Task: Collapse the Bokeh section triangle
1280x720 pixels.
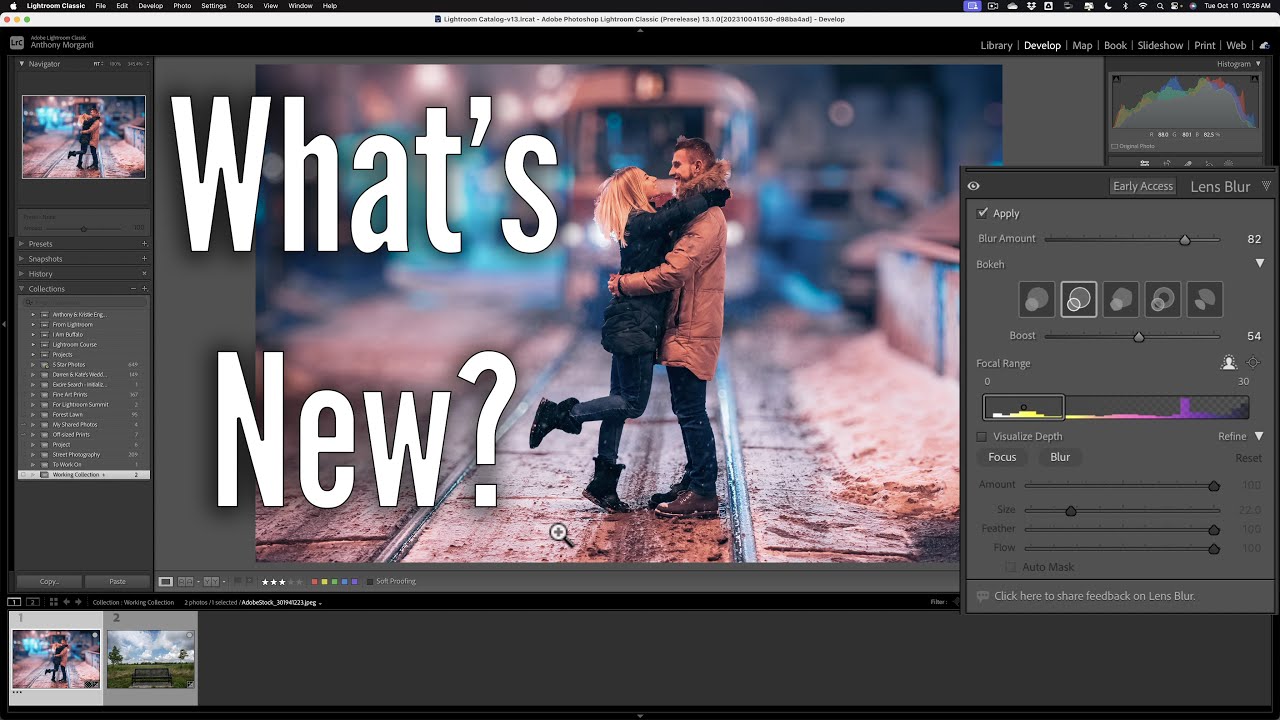Action: click(1260, 264)
